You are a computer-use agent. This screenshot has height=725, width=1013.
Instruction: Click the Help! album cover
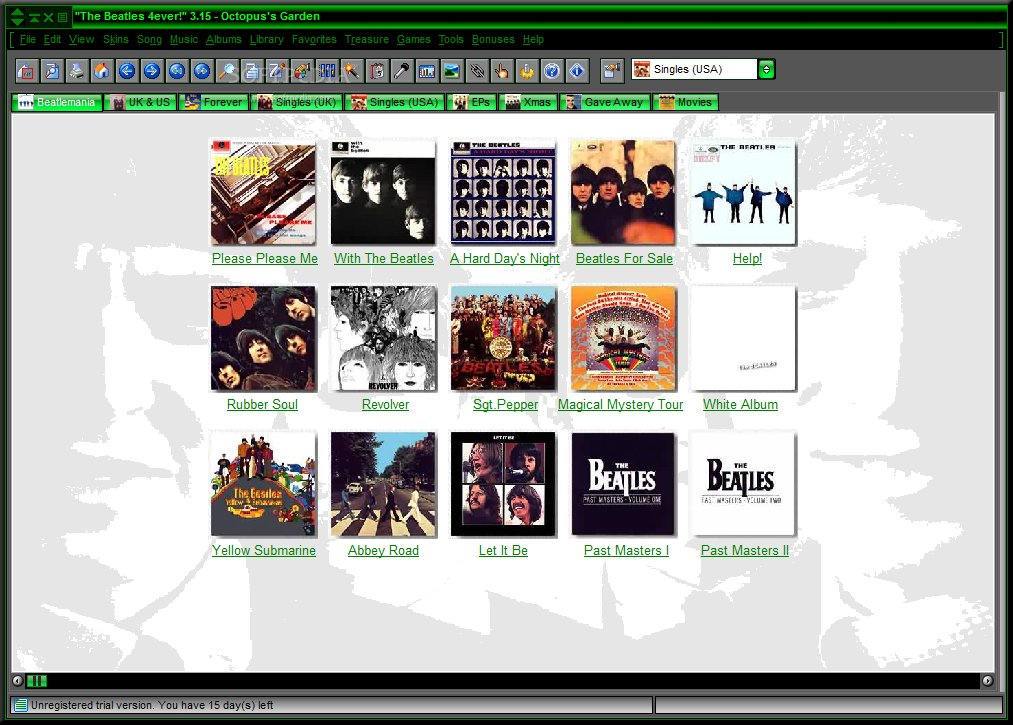coord(744,192)
